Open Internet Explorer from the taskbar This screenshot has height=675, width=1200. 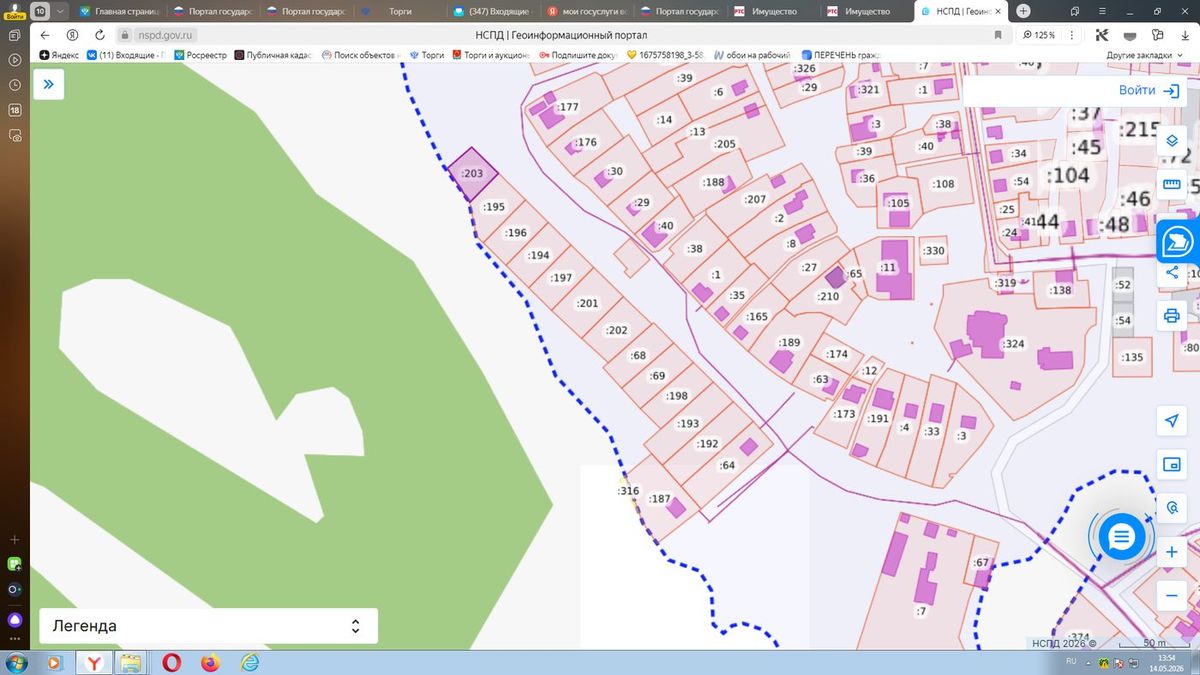point(249,662)
